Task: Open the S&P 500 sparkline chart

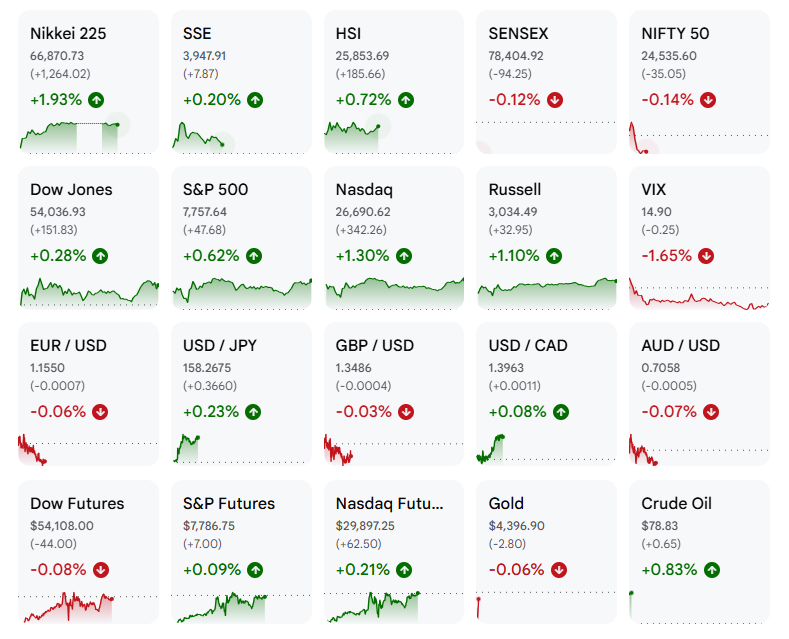Action: [242, 293]
